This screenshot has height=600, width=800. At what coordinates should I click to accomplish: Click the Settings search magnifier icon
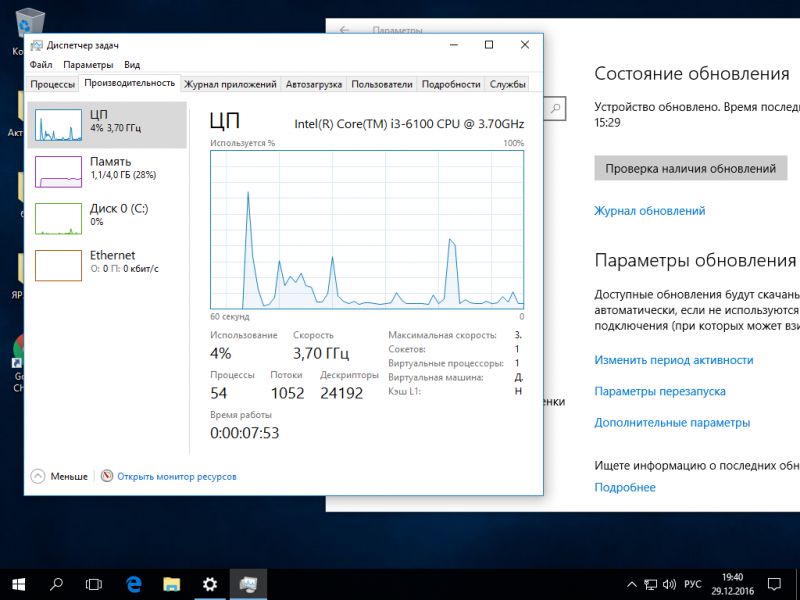(556, 108)
